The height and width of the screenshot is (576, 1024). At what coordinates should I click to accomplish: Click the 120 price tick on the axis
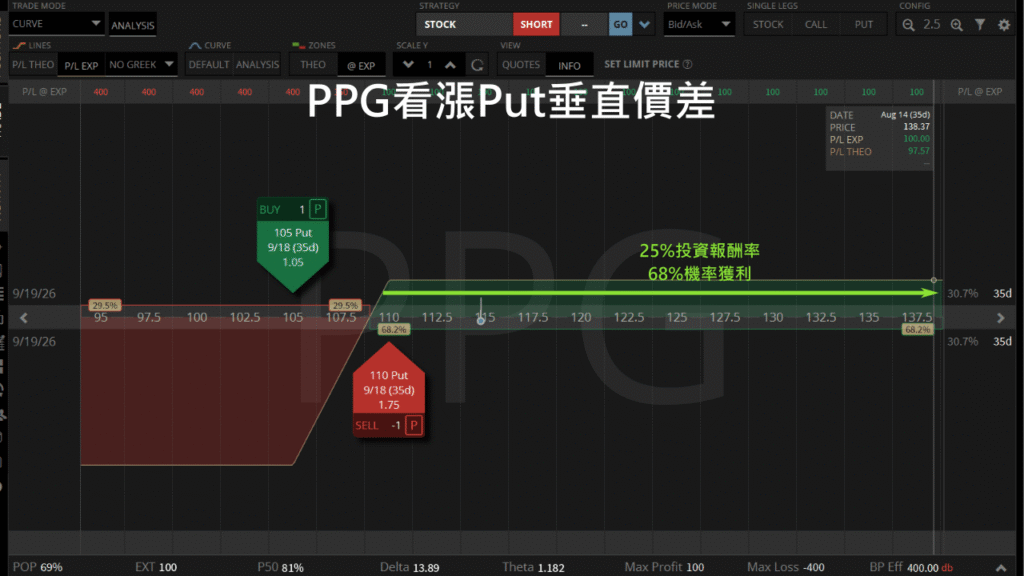581,317
